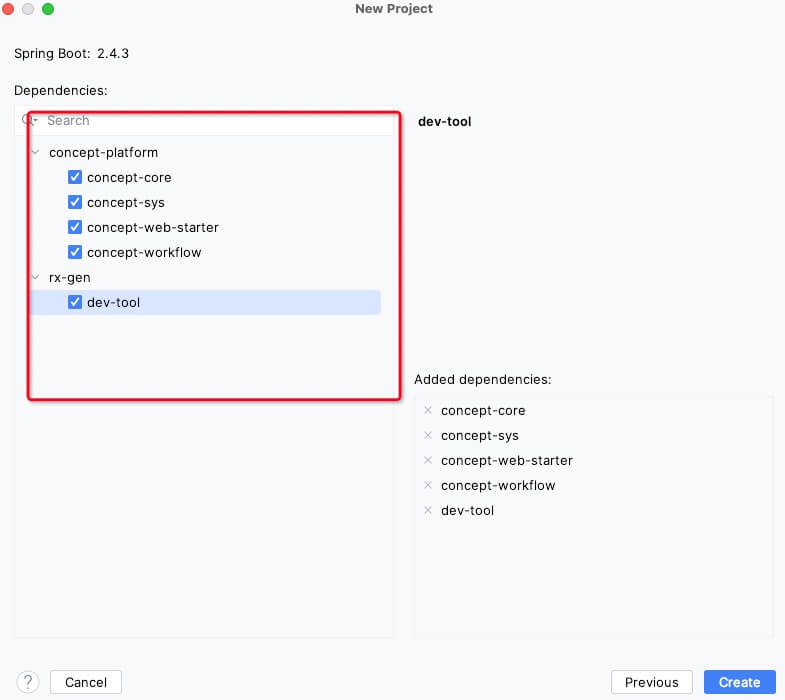The width and height of the screenshot is (785, 700).
Task: Collapse the rx-gen group
Action: pos(36,277)
